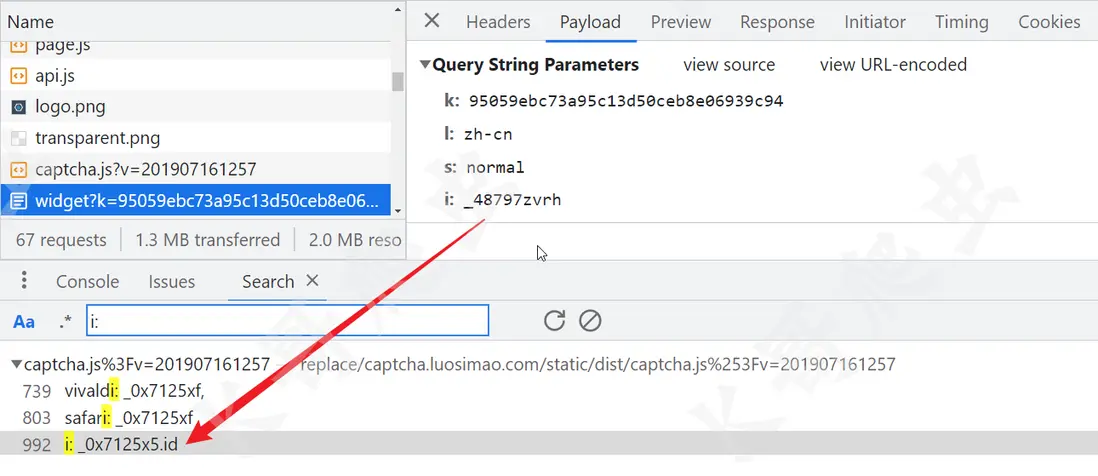The image size is (1098, 476).
Task: Click the transparent.png file icon
Action: point(18,138)
